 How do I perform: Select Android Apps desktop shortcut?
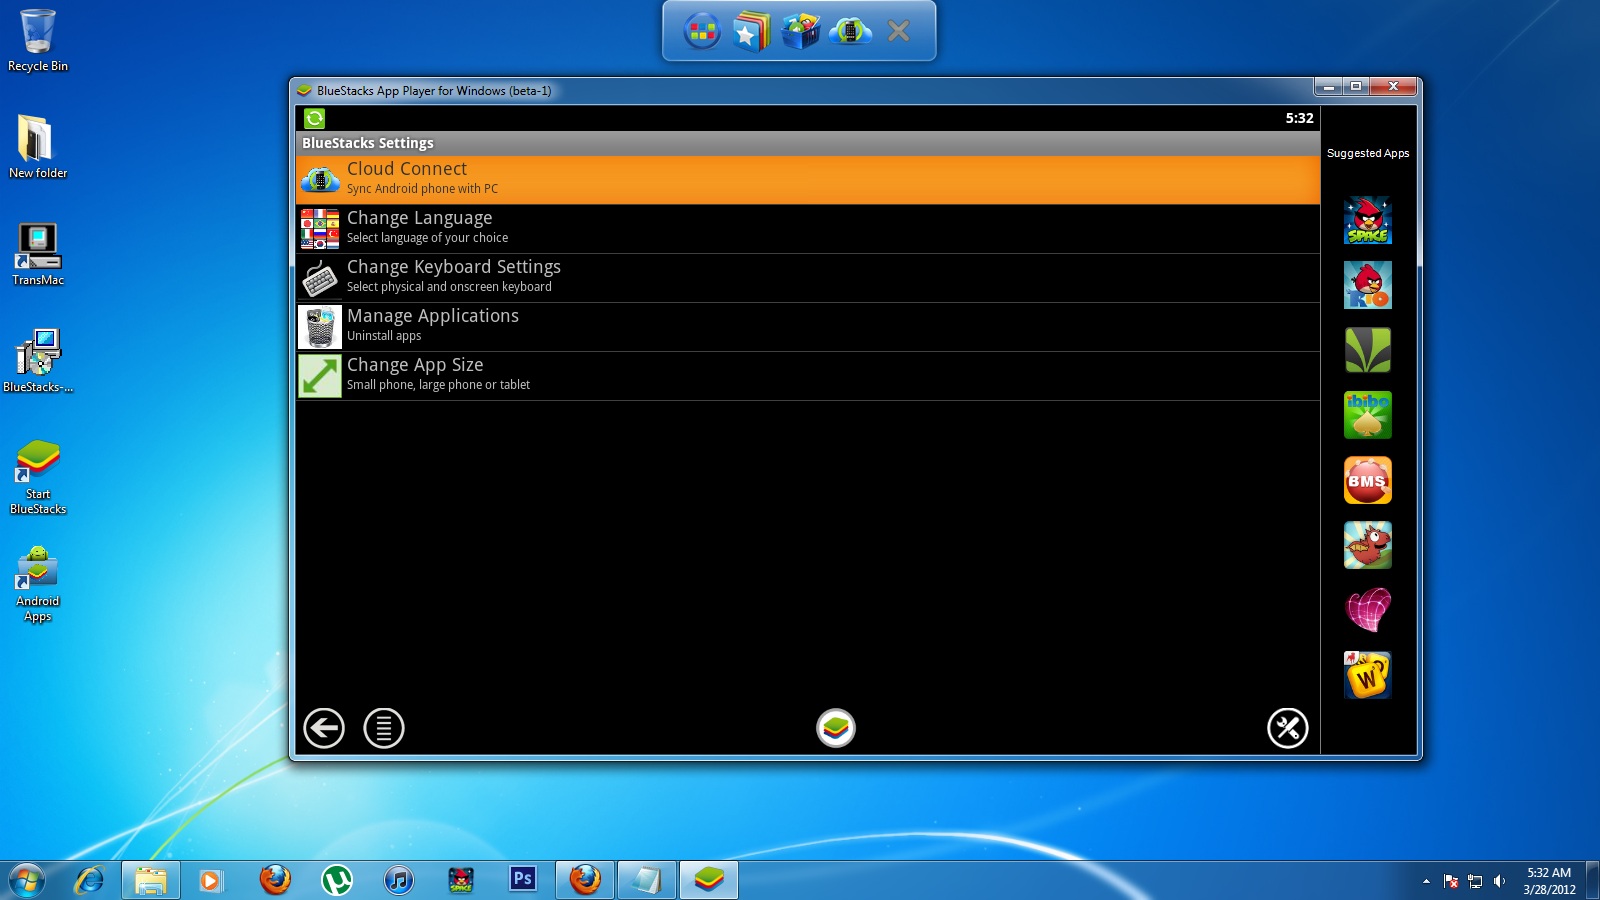click(38, 584)
